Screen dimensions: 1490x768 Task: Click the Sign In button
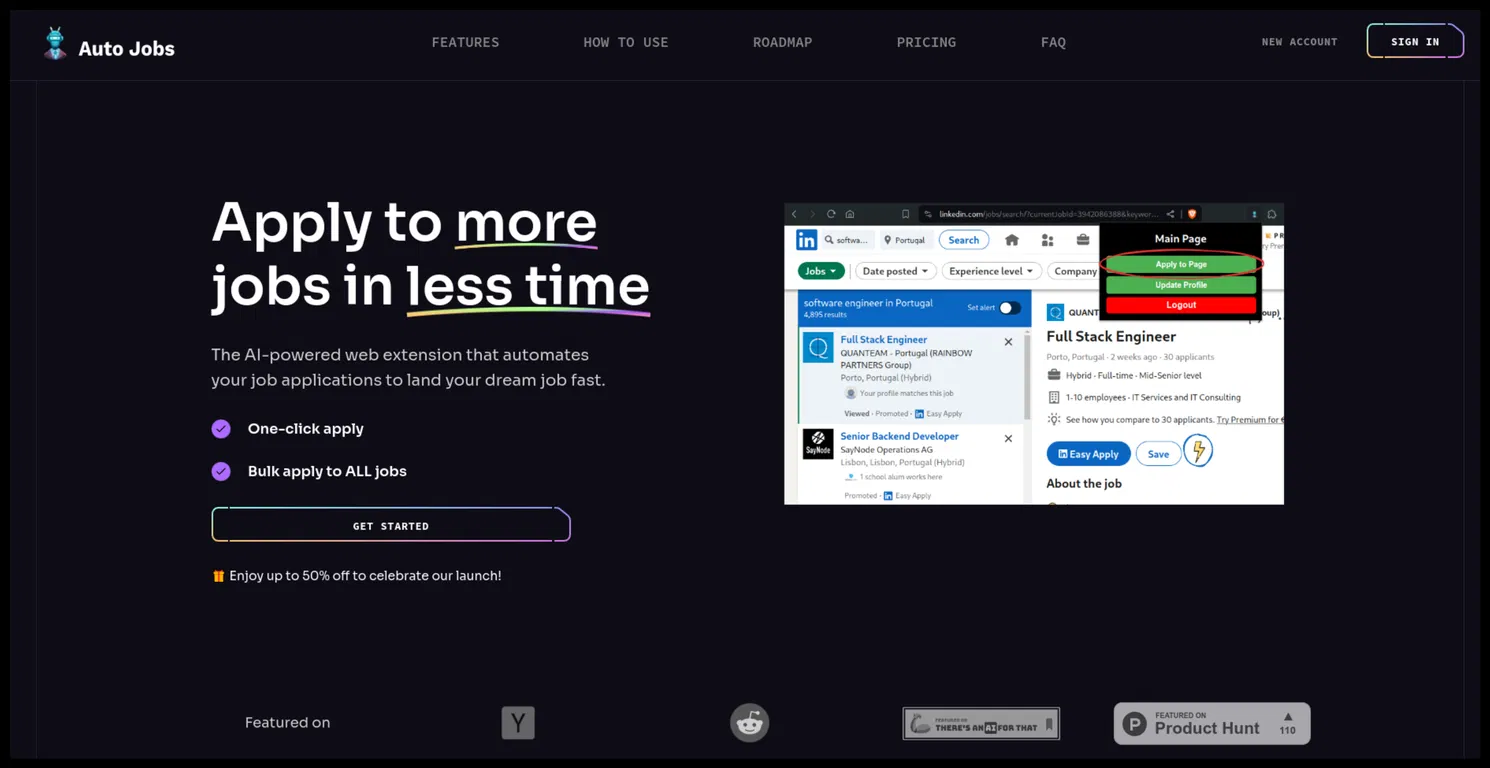click(1415, 41)
